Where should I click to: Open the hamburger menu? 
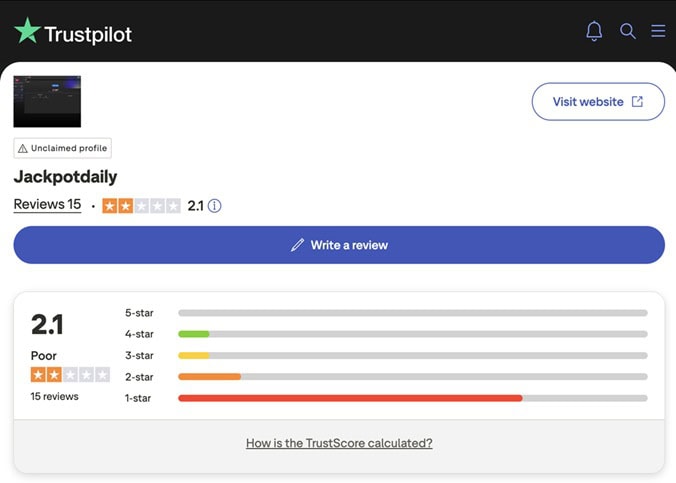pos(658,31)
